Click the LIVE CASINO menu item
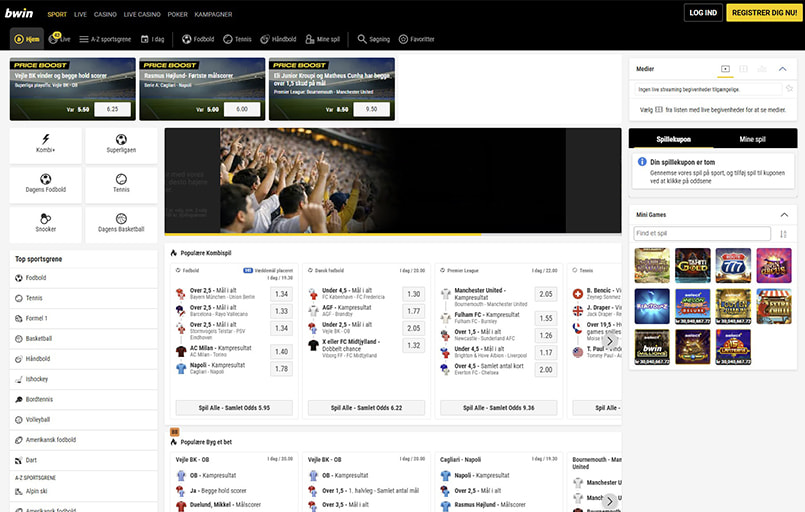 click(142, 14)
